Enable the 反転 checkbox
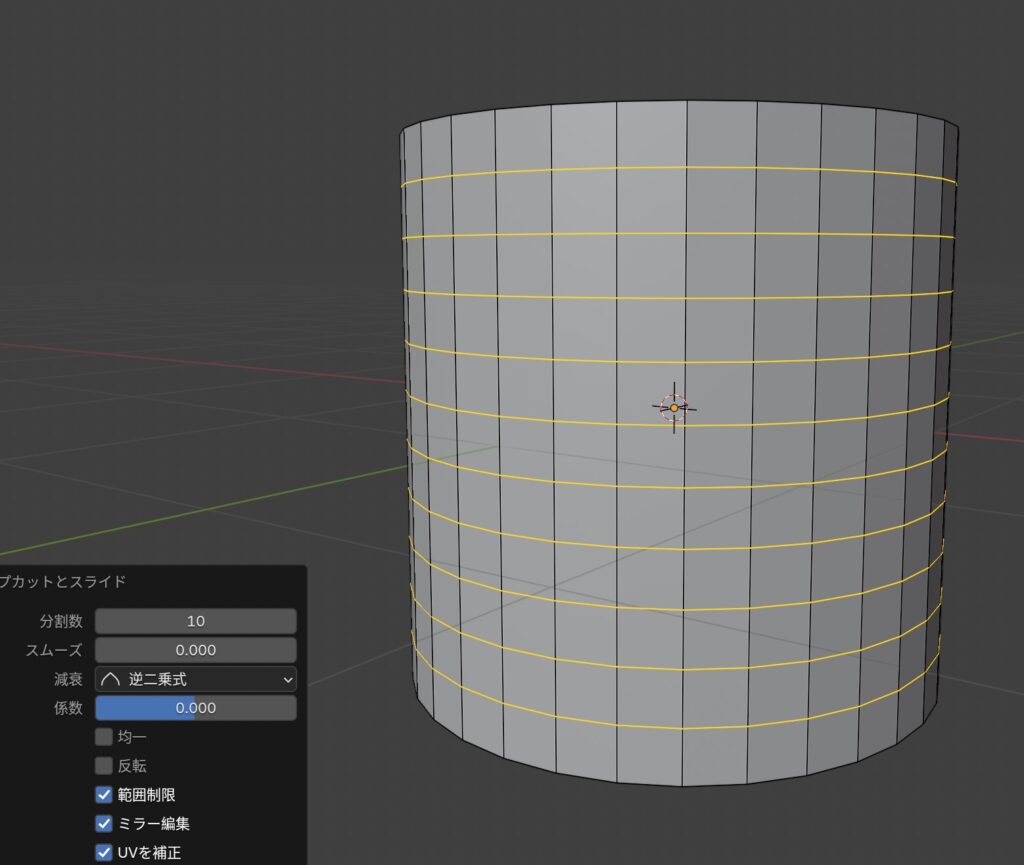 104,766
